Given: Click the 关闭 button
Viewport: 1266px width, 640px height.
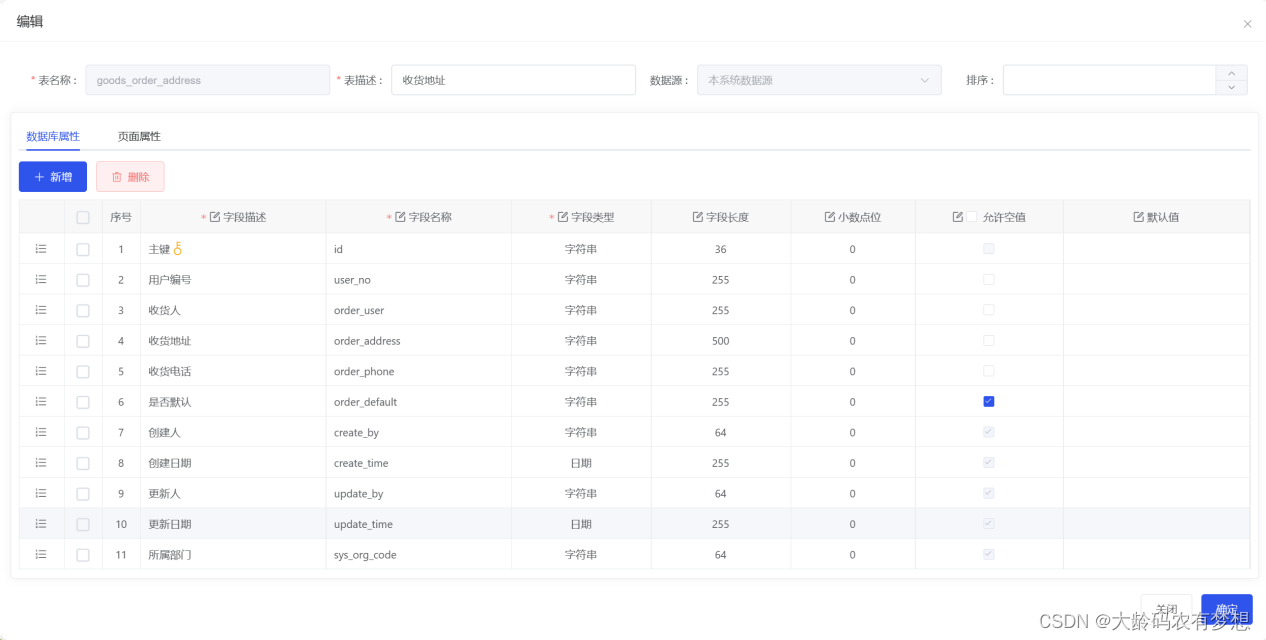Looking at the screenshot, I should (x=1166, y=610).
